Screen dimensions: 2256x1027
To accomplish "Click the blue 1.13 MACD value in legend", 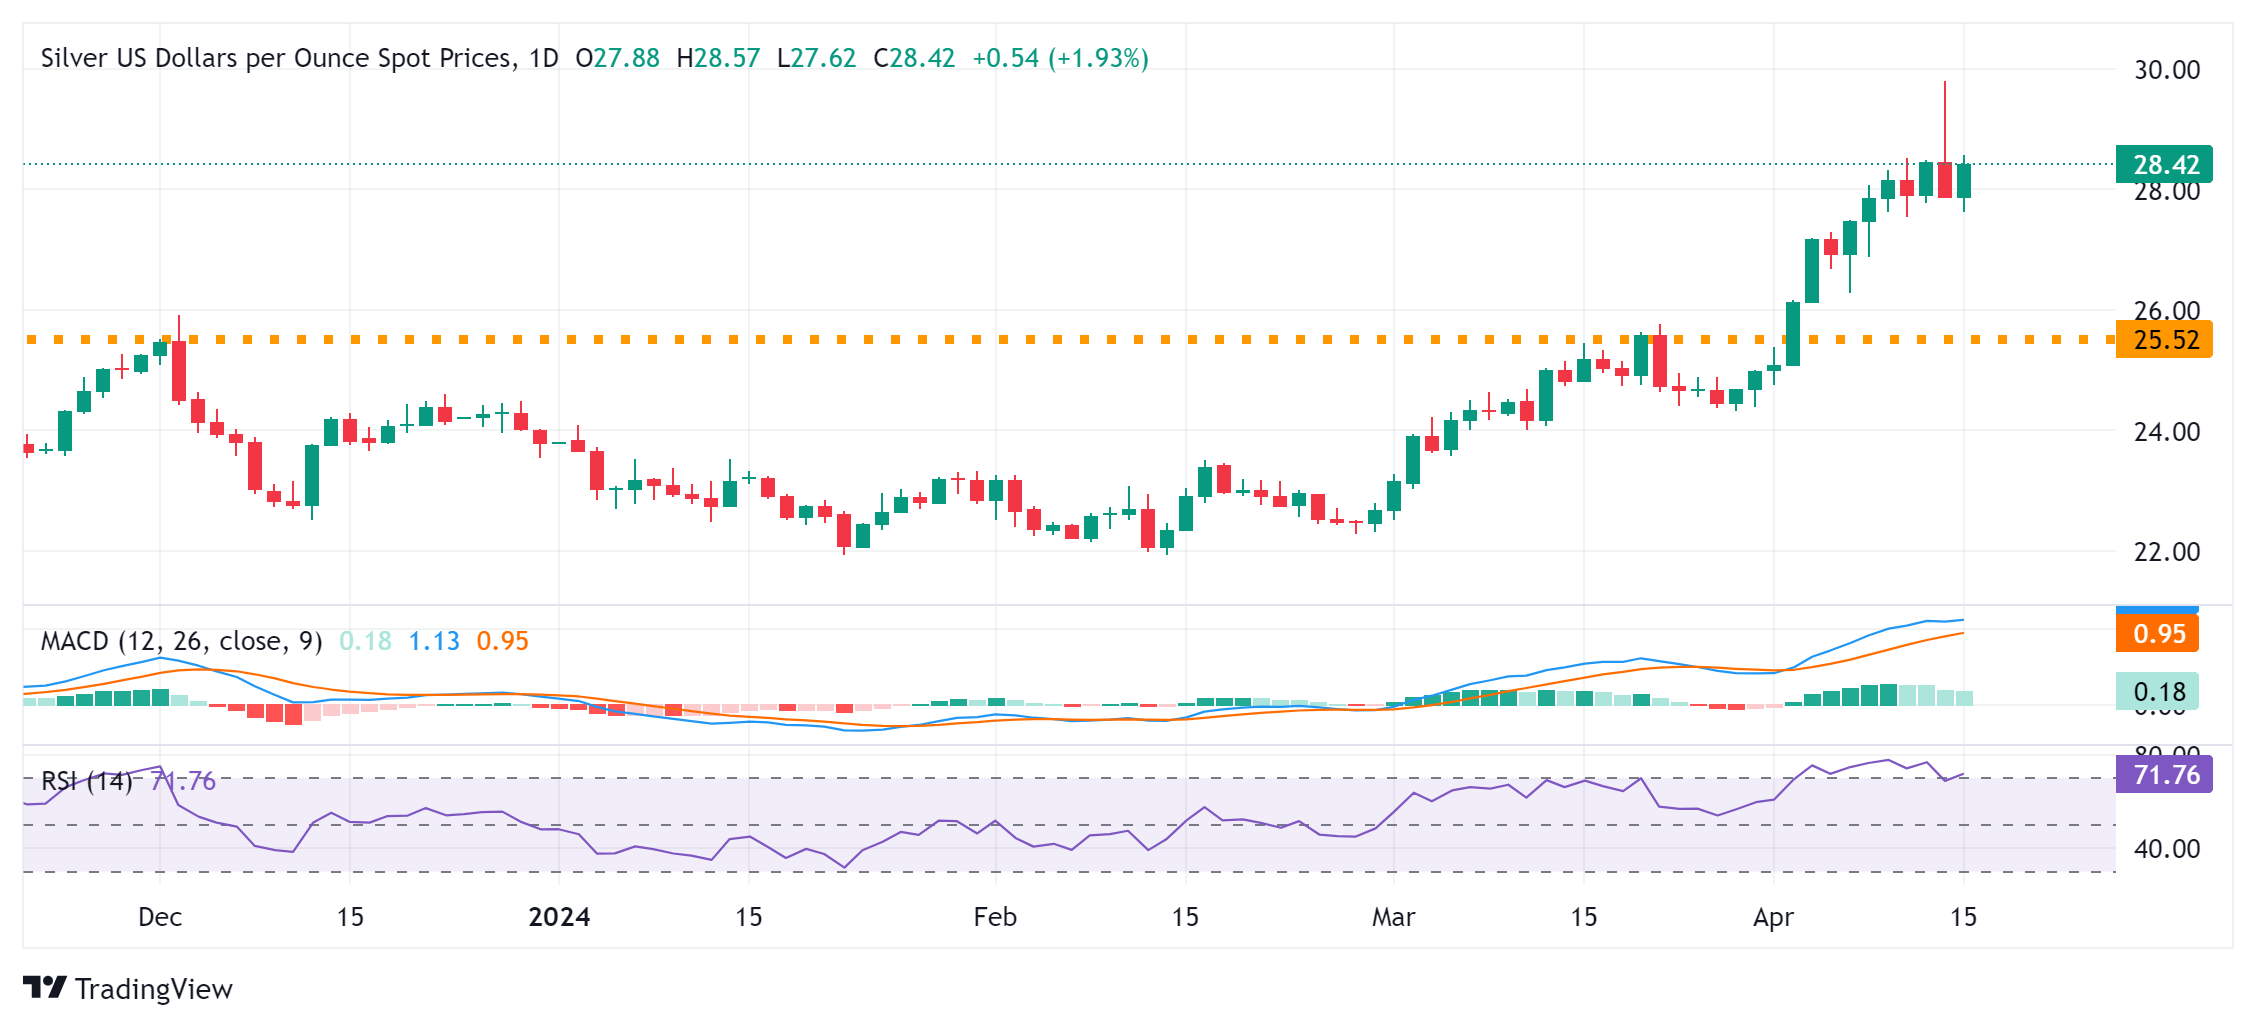I will click(x=434, y=641).
